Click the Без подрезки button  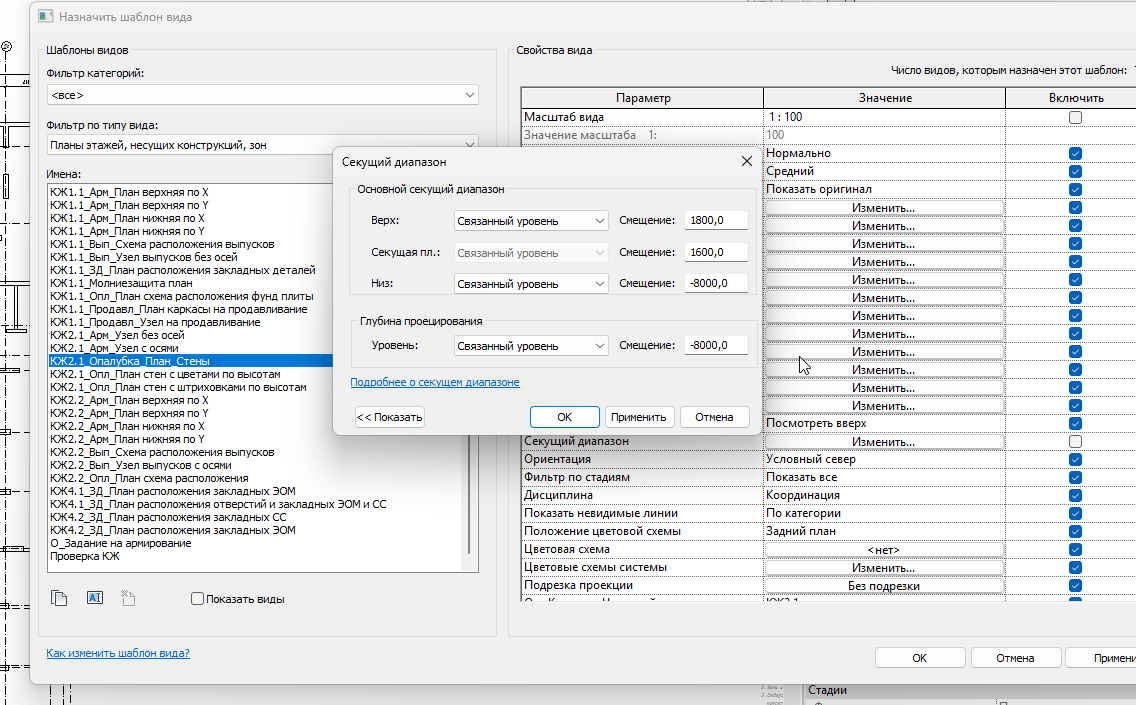(x=884, y=585)
